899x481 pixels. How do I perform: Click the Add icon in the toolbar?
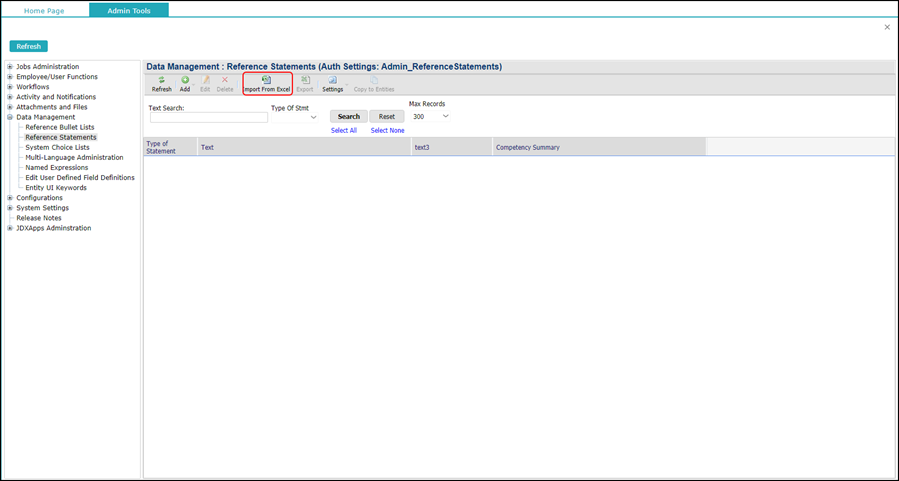click(185, 80)
